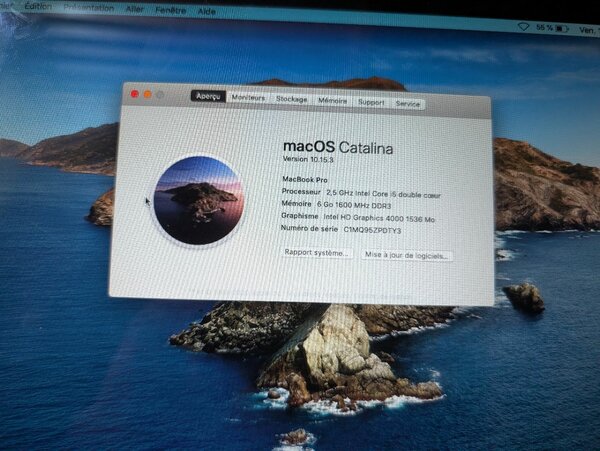The image size is (600, 451).
Task: Select the Mémoire tab
Action: click(333, 101)
